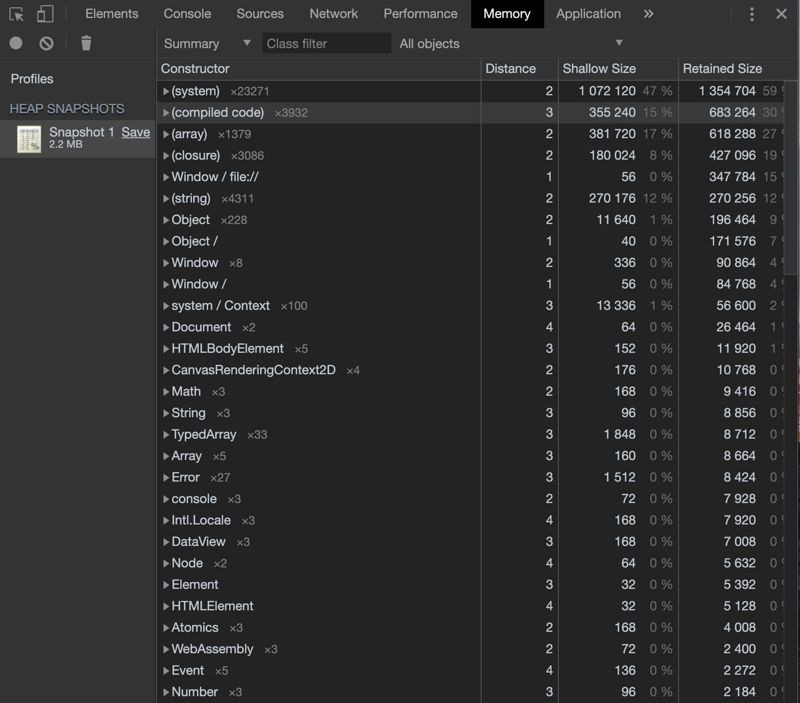Toggle the device toolbar icon
The height and width of the screenshot is (703, 800).
pyautogui.click(x=45, y=14)
